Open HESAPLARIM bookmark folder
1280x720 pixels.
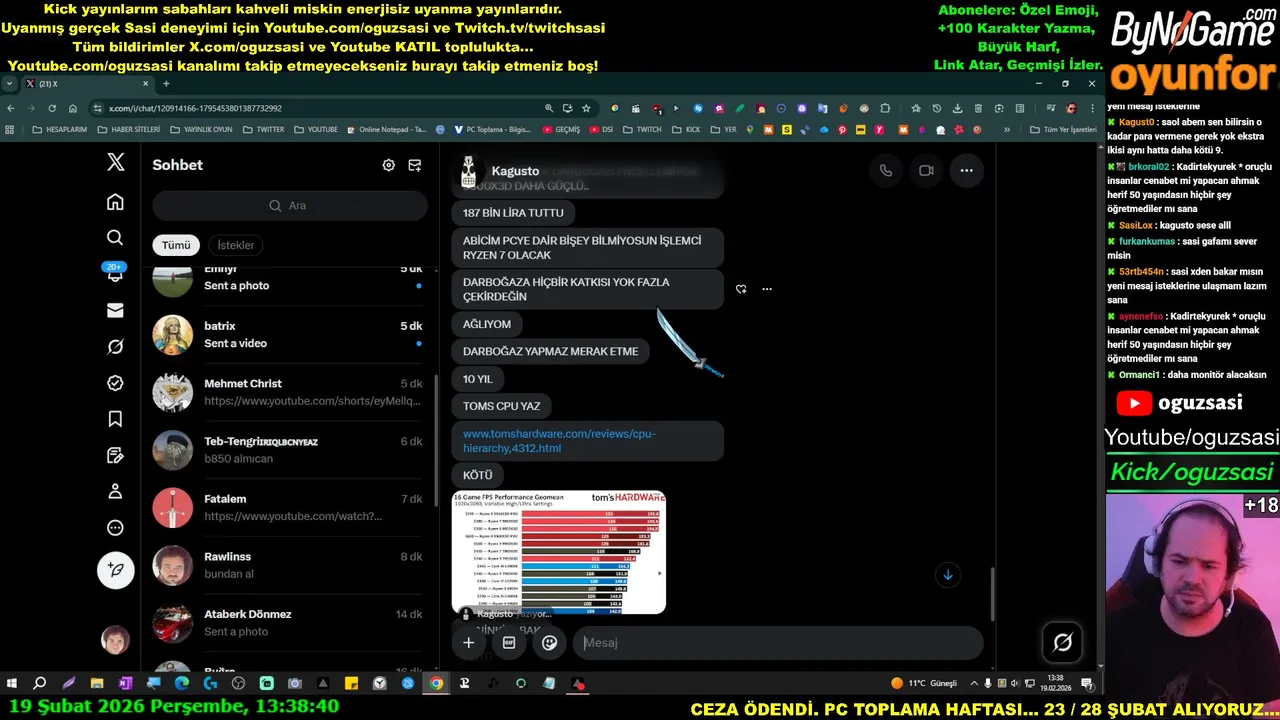pyautogui.click(x=60, y=129)
